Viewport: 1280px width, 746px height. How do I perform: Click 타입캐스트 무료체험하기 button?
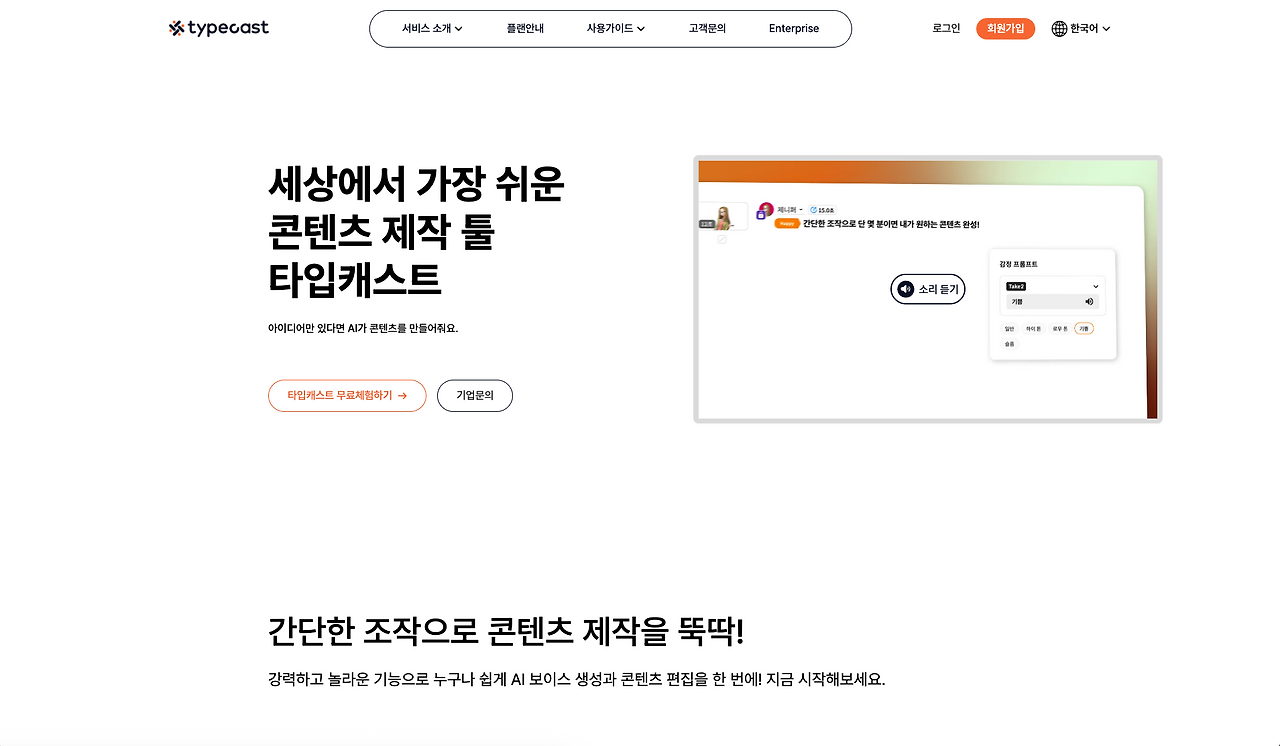[x=347, y=395]
